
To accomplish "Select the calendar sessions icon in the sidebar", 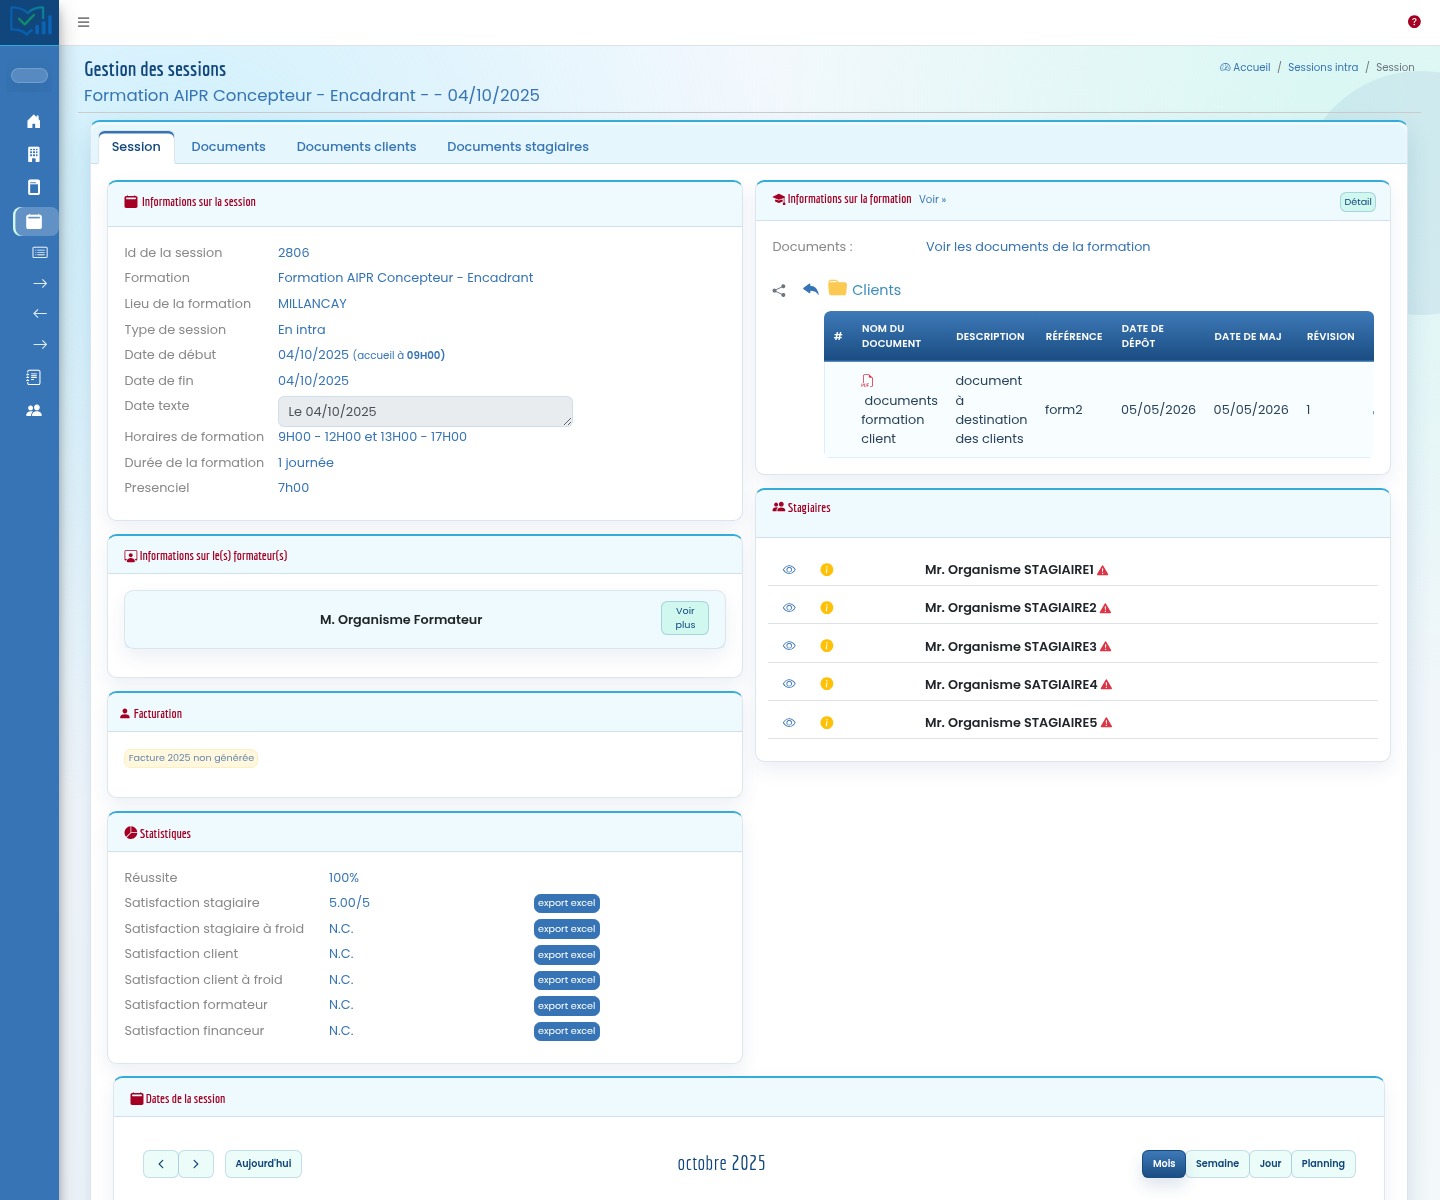I will coord(34,221).
